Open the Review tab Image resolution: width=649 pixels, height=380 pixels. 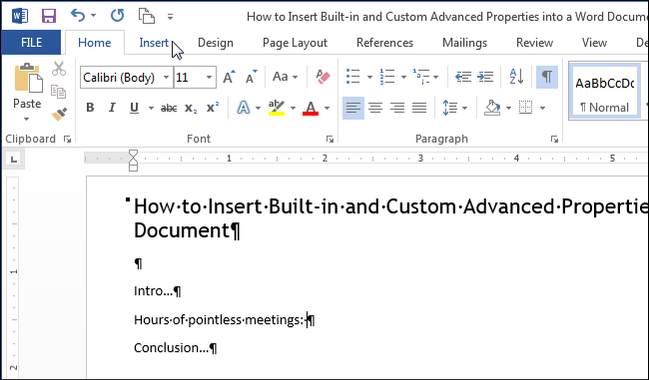[534, 43]
